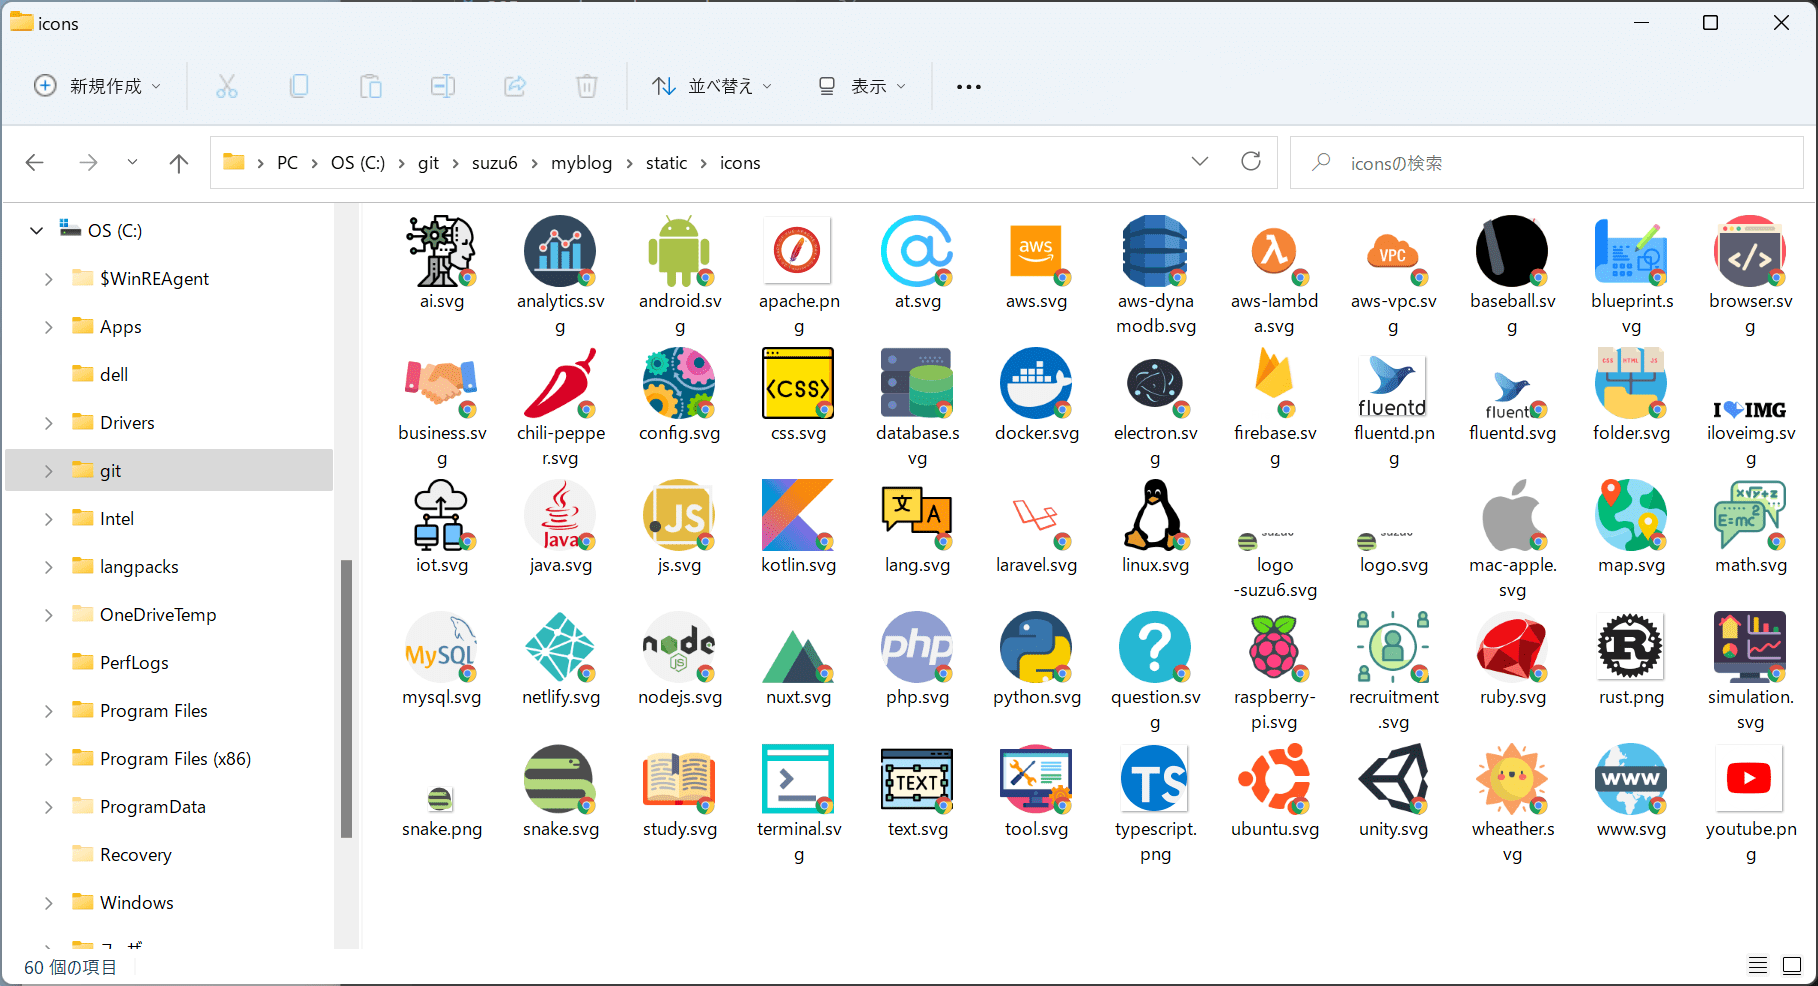
Task: Go up one folder level arrow
Action: pyautogui.click(x=179, y=163)
